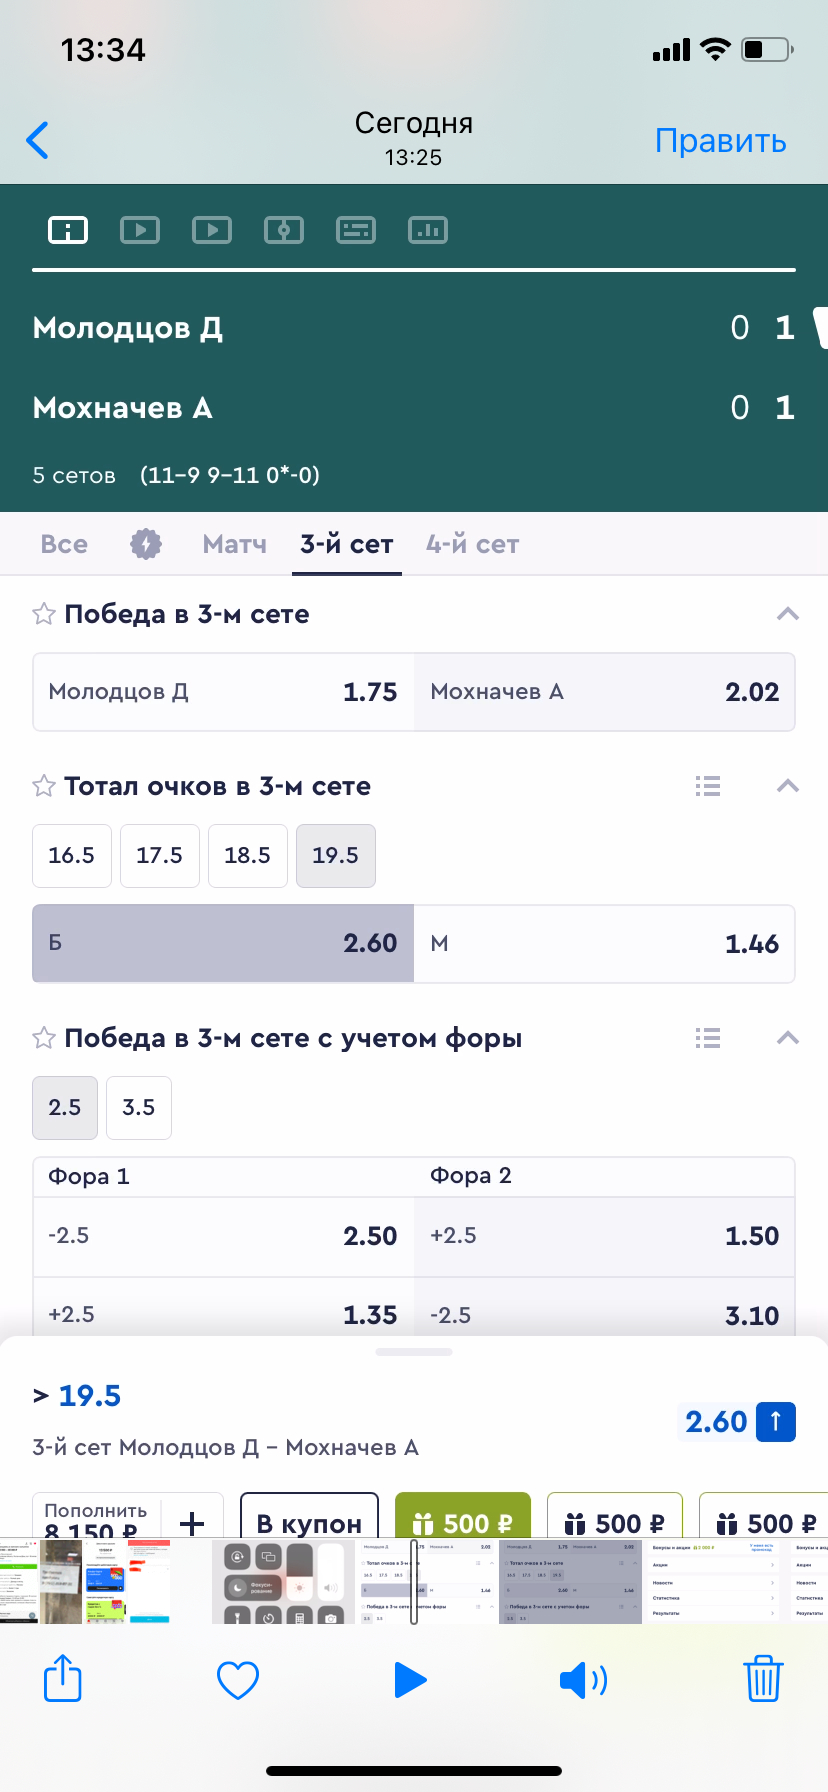Screen dimensions: 828x1792
Task: Switch to the Матч tab
Action: [x=234, y=544]
